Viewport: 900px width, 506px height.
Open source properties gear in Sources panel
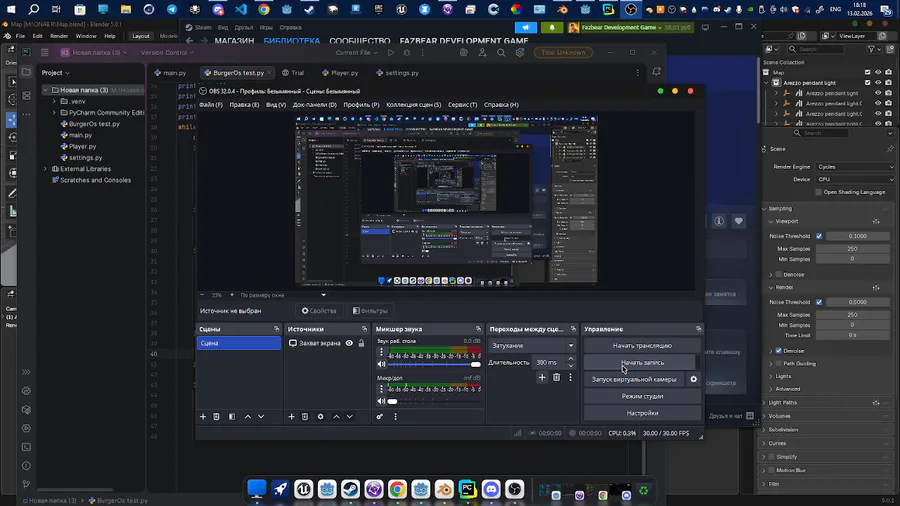click(320, 417)
